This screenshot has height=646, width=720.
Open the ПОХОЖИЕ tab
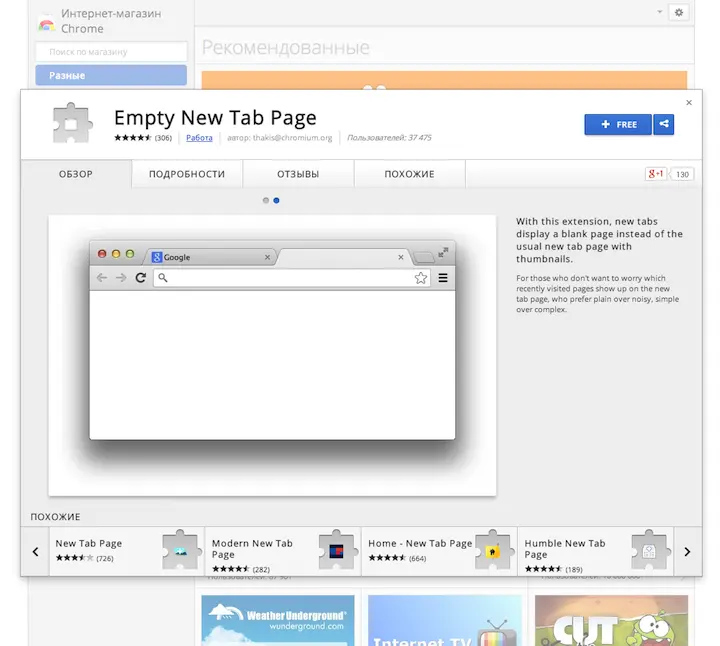(x=409, y=174)
